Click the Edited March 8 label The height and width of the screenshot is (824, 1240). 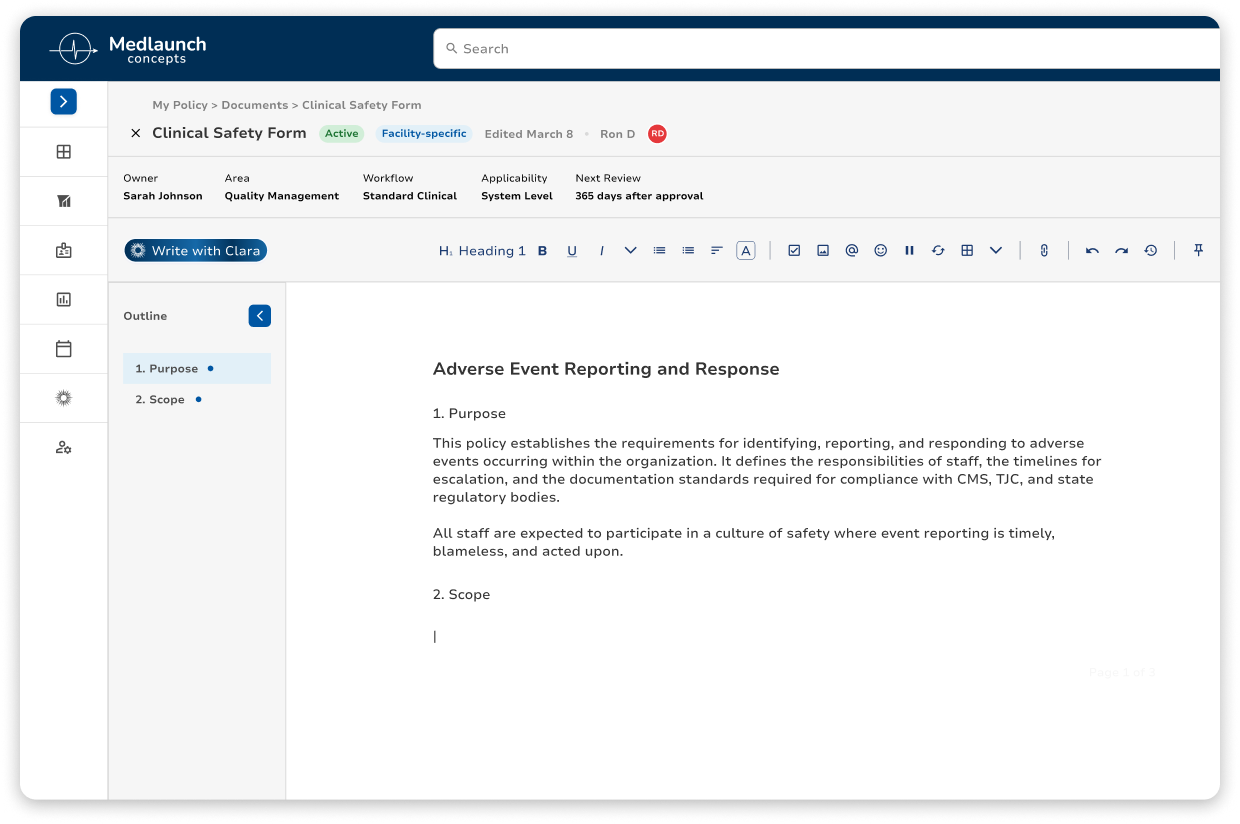click(x=529, y=134)
